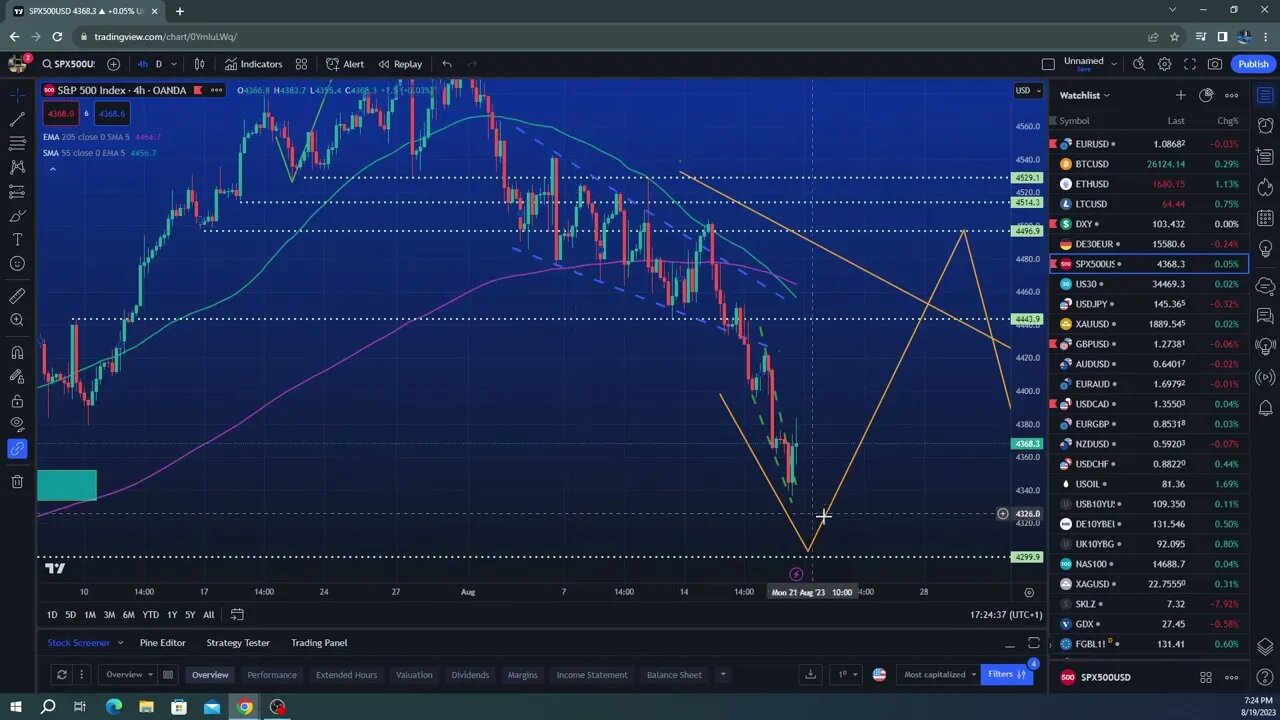This screenshot has width=1280, height=720.
Task: Remove drawings with trash icon
Action: [17, 482]
